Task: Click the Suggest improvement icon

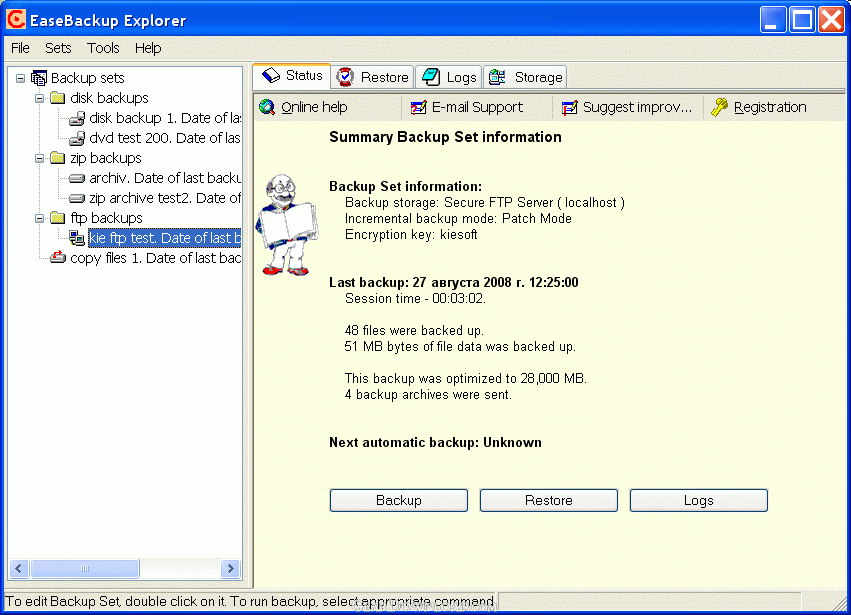Action: click(569, 107)
